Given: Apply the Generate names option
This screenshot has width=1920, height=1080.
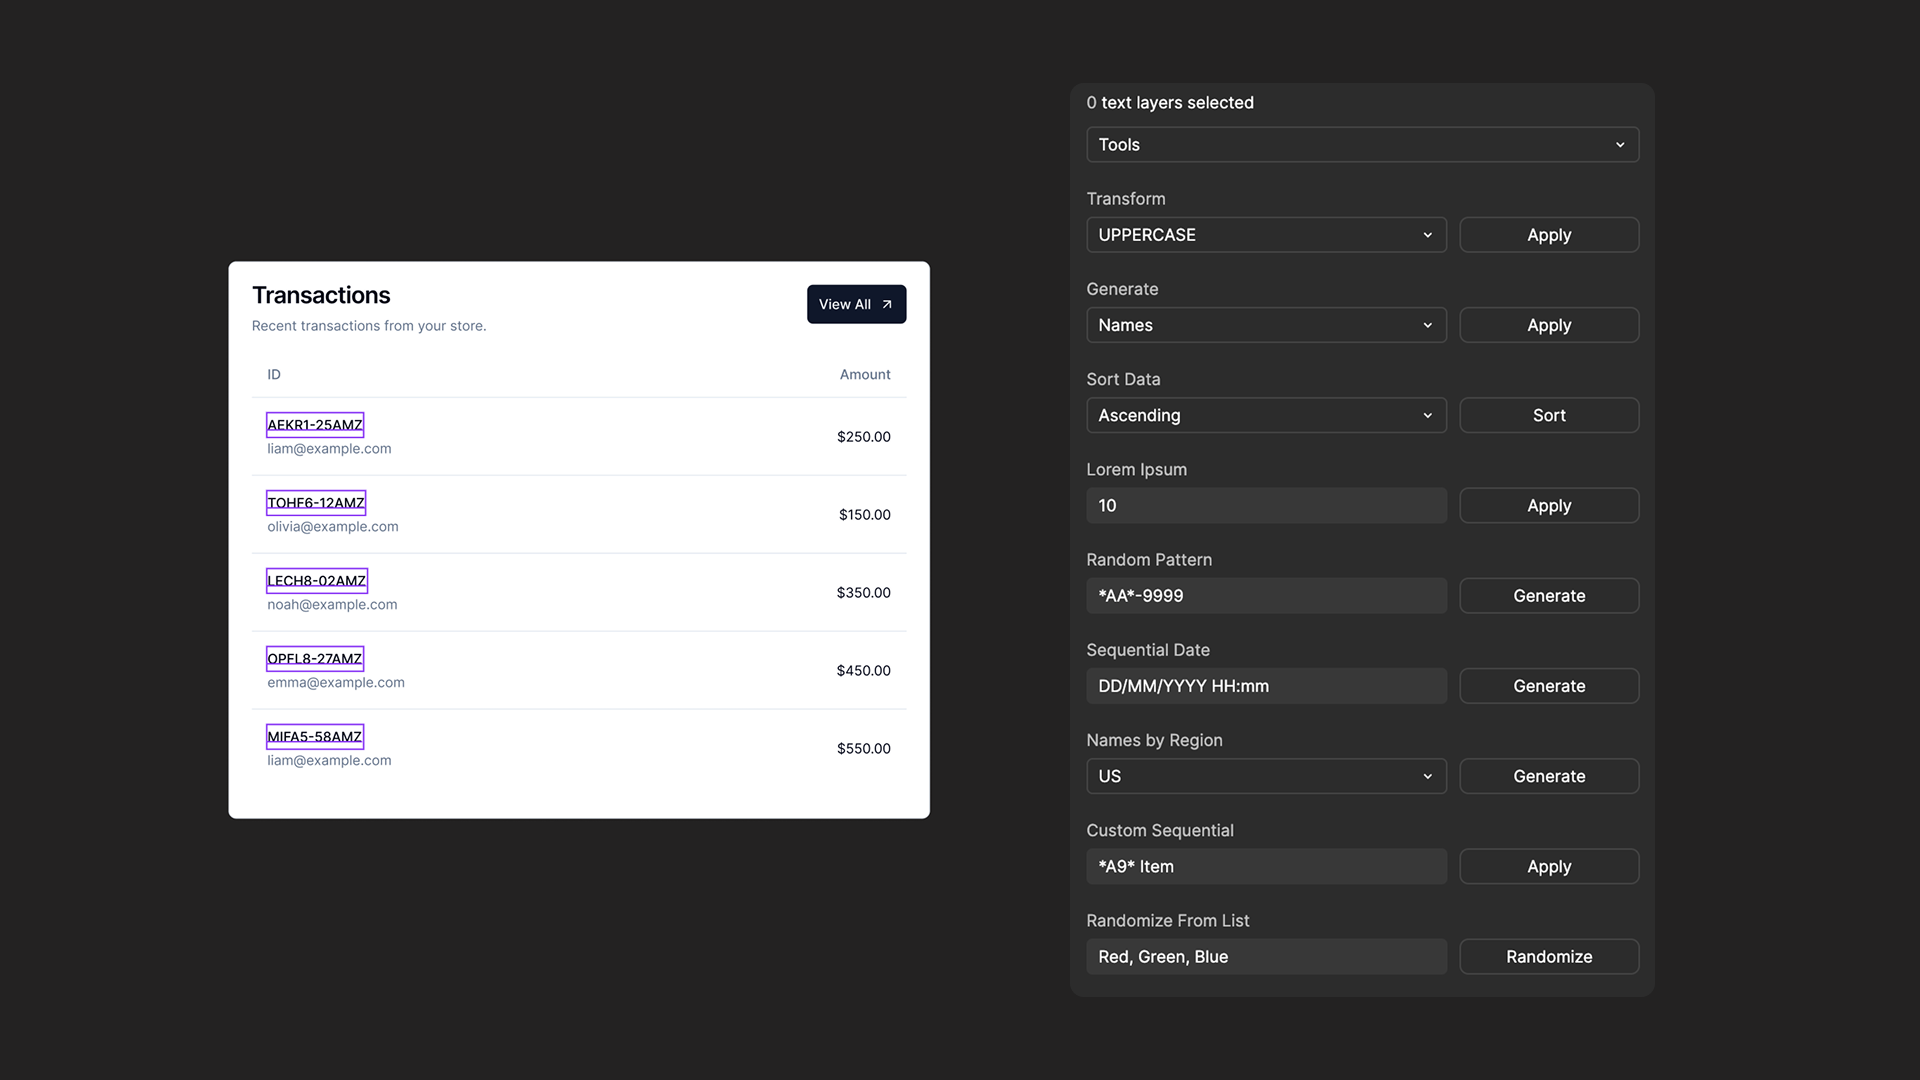Looking at the screenshot, I should tap(1548, 325).
